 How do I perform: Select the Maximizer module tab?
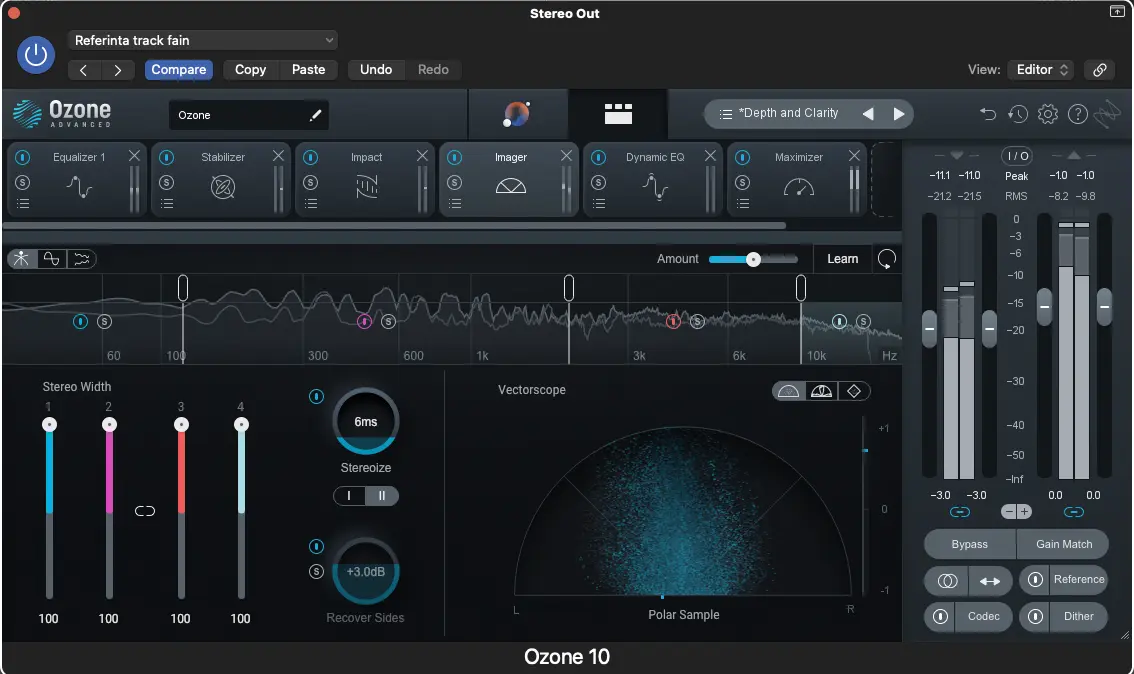pos(798,178)
